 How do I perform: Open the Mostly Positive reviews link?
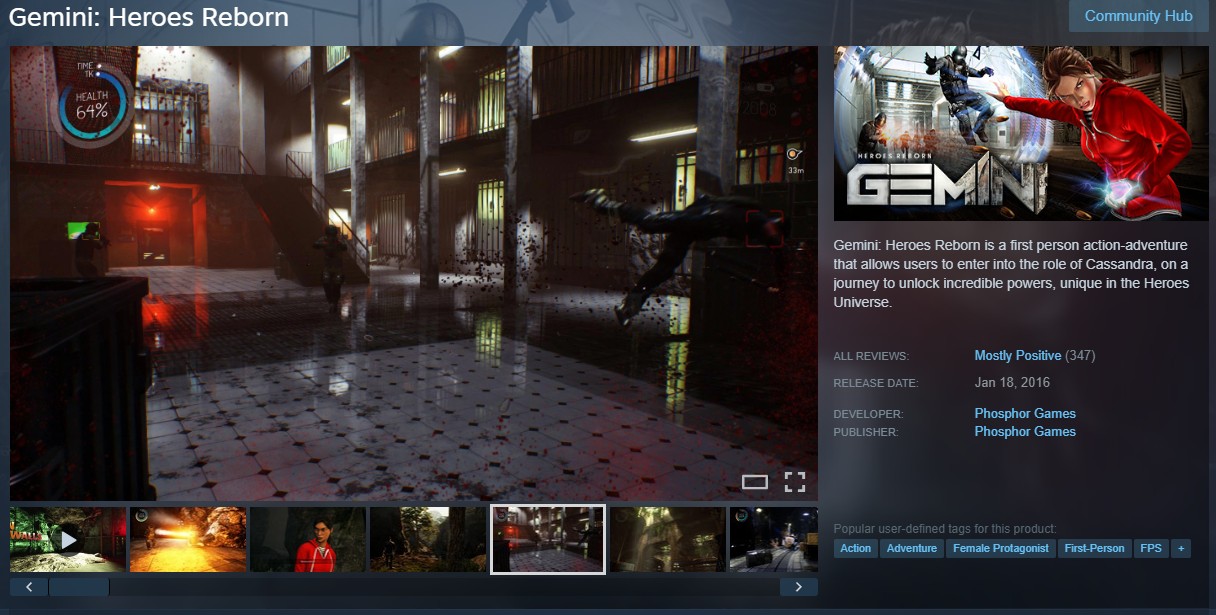(x=1018, y=356)
